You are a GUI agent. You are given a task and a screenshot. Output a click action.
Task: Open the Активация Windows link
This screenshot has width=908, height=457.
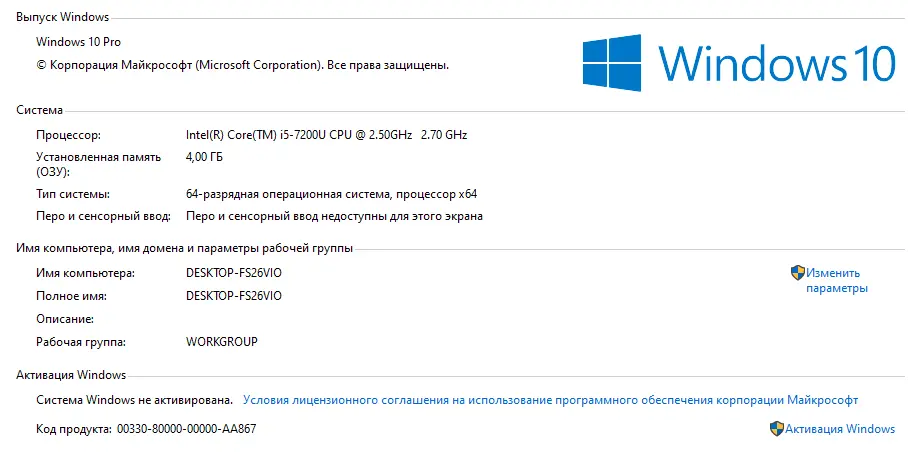[840, 429]
